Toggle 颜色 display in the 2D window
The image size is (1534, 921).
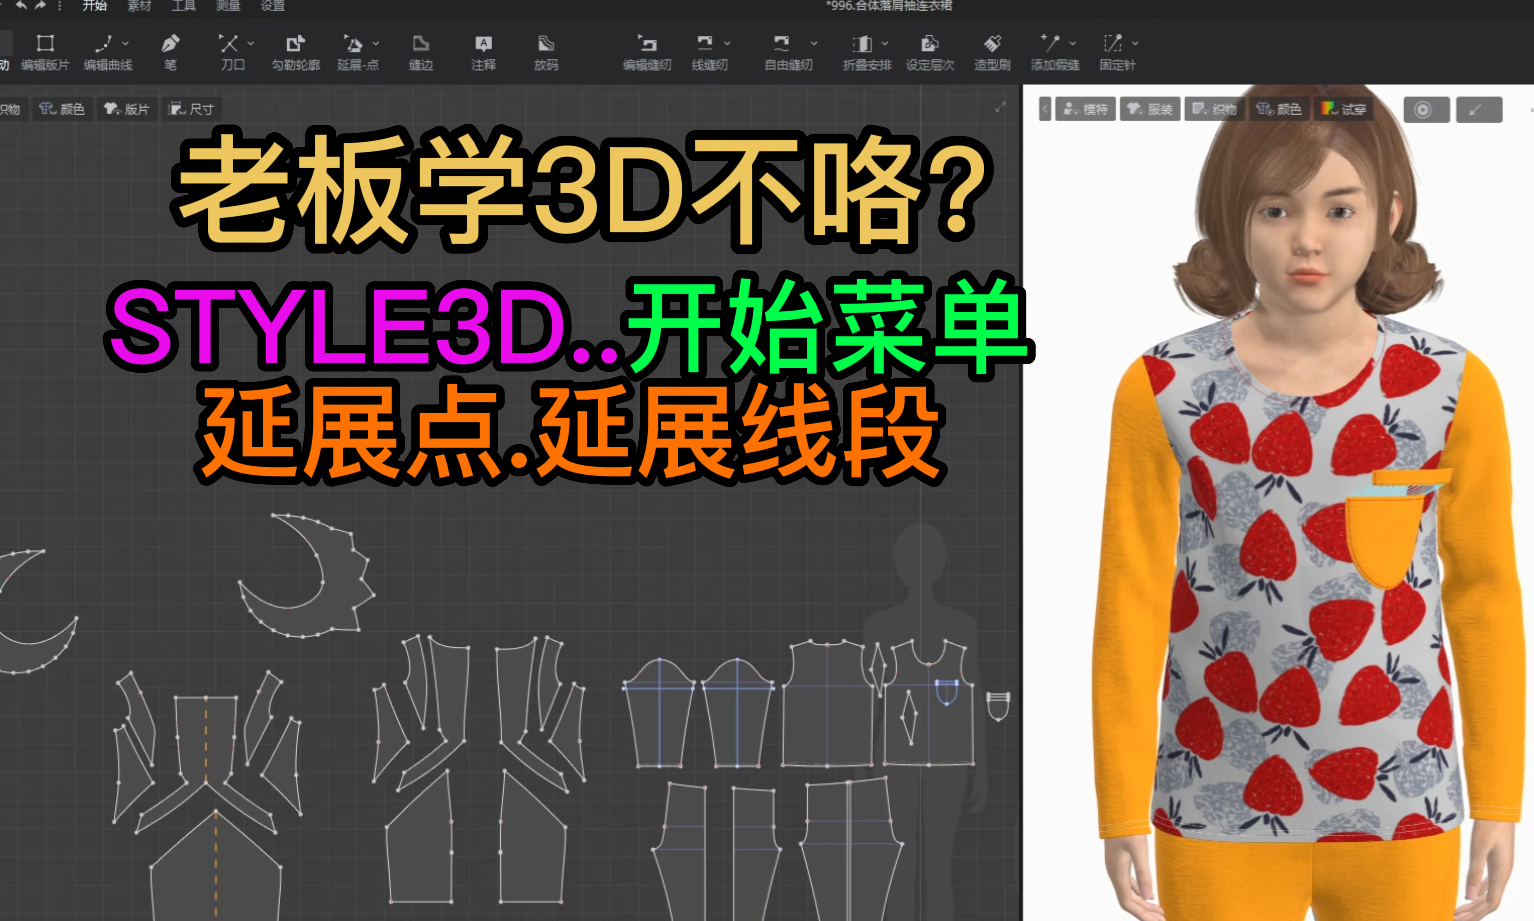(x=62, y=109)
